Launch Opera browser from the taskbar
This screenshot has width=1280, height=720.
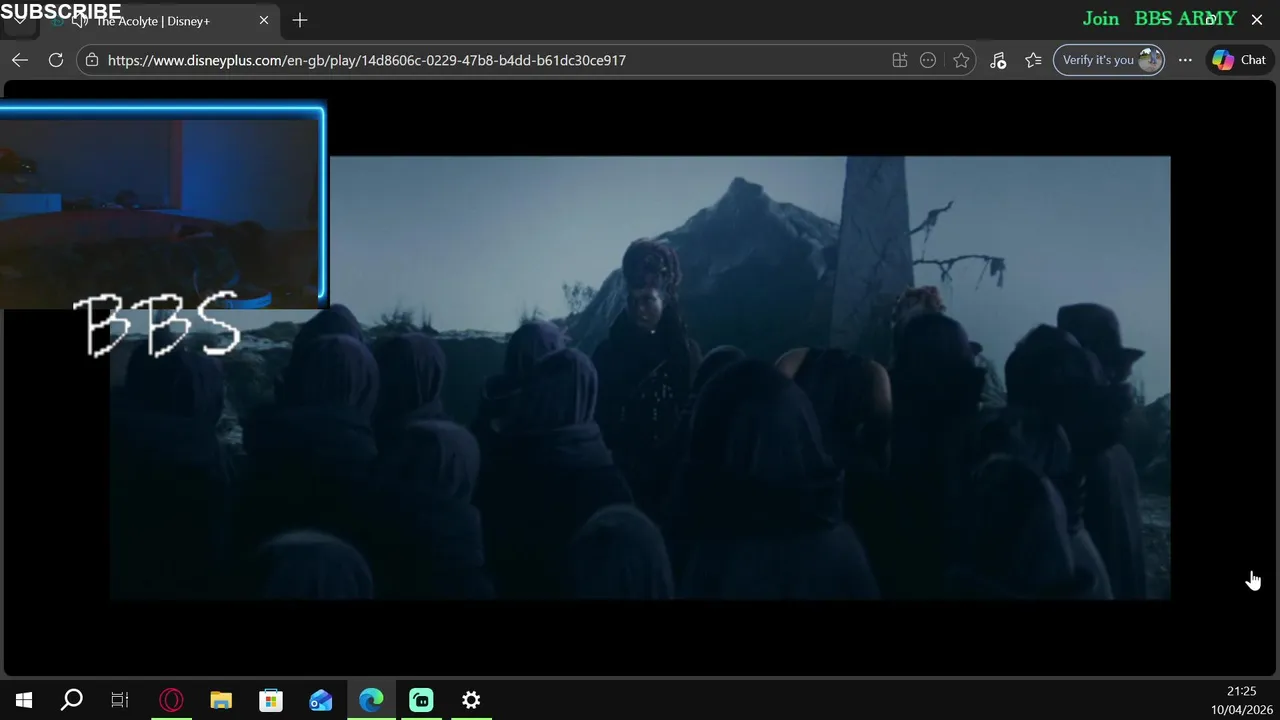coord(171,700)
